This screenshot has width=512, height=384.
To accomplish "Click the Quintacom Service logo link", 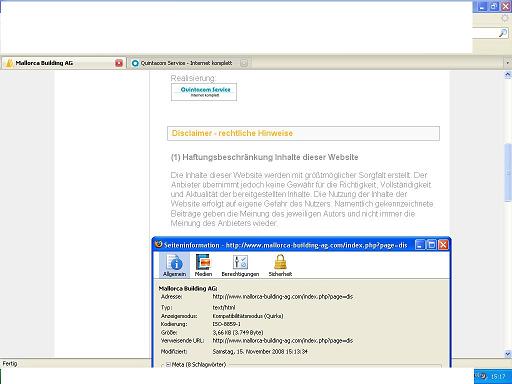I will 204,92.
